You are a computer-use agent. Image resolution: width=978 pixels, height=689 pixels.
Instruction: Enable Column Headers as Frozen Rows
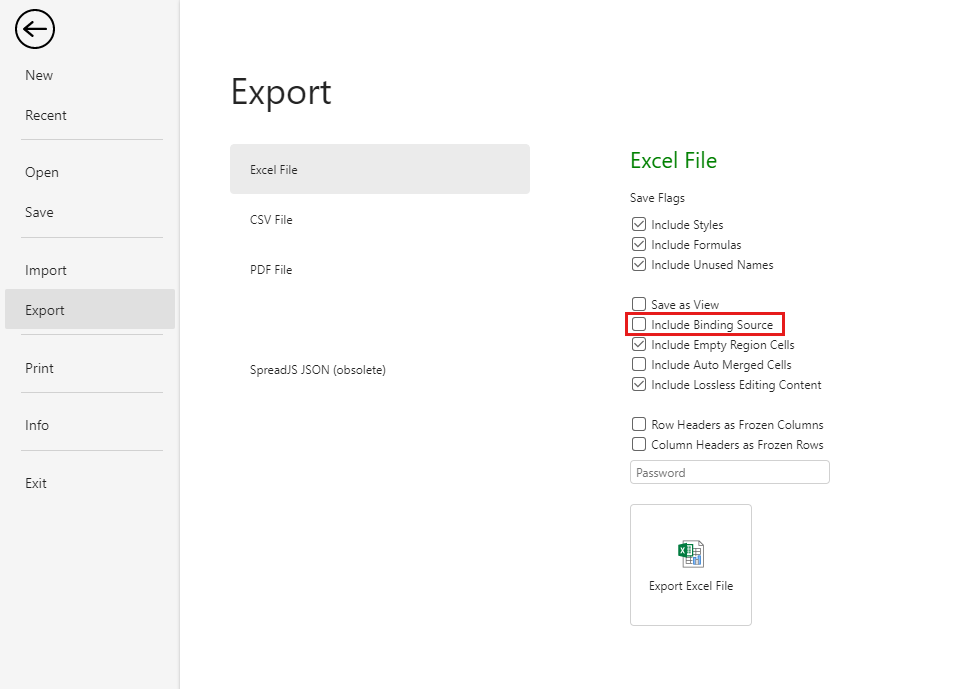click(x=639, y=444)
